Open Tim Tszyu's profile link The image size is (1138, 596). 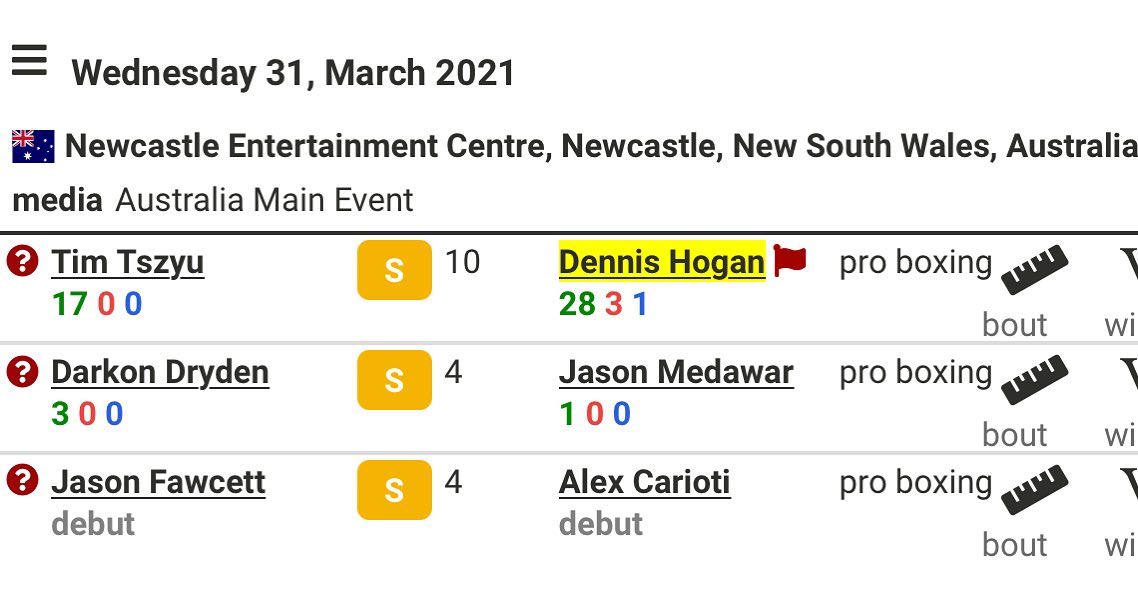pos(128,263)
